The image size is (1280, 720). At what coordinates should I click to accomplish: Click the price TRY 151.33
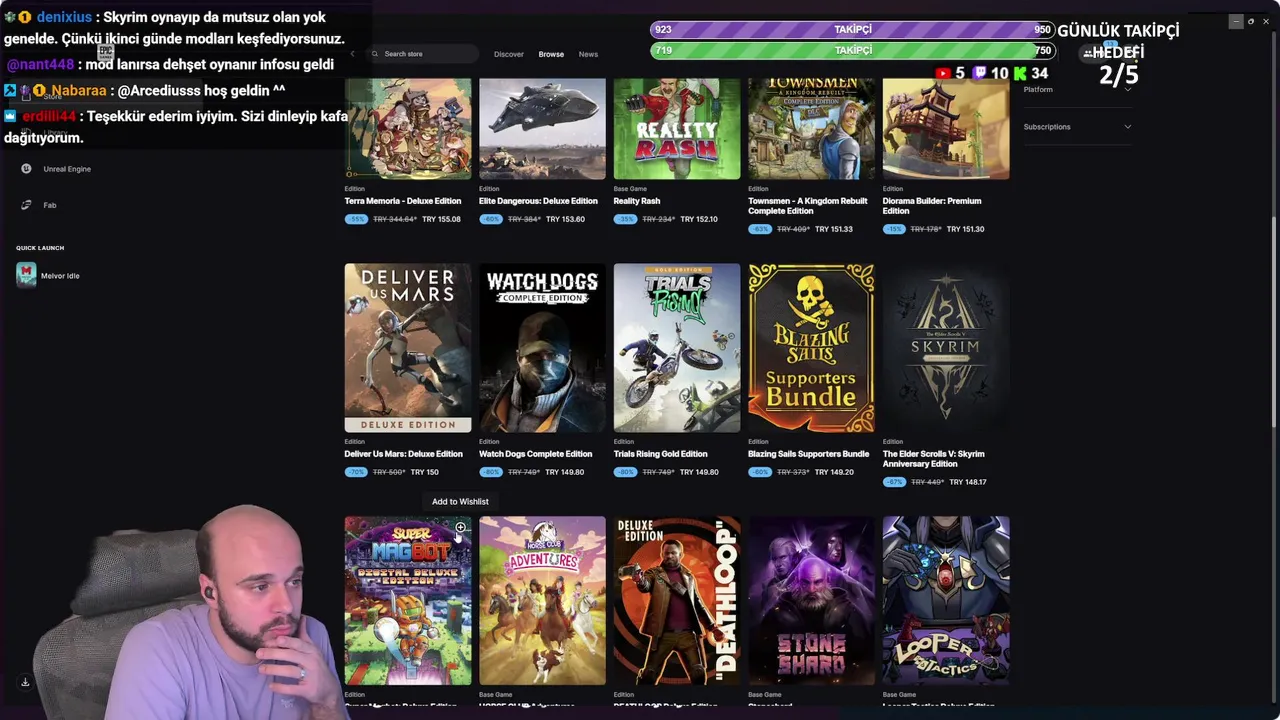click(834, 229)
